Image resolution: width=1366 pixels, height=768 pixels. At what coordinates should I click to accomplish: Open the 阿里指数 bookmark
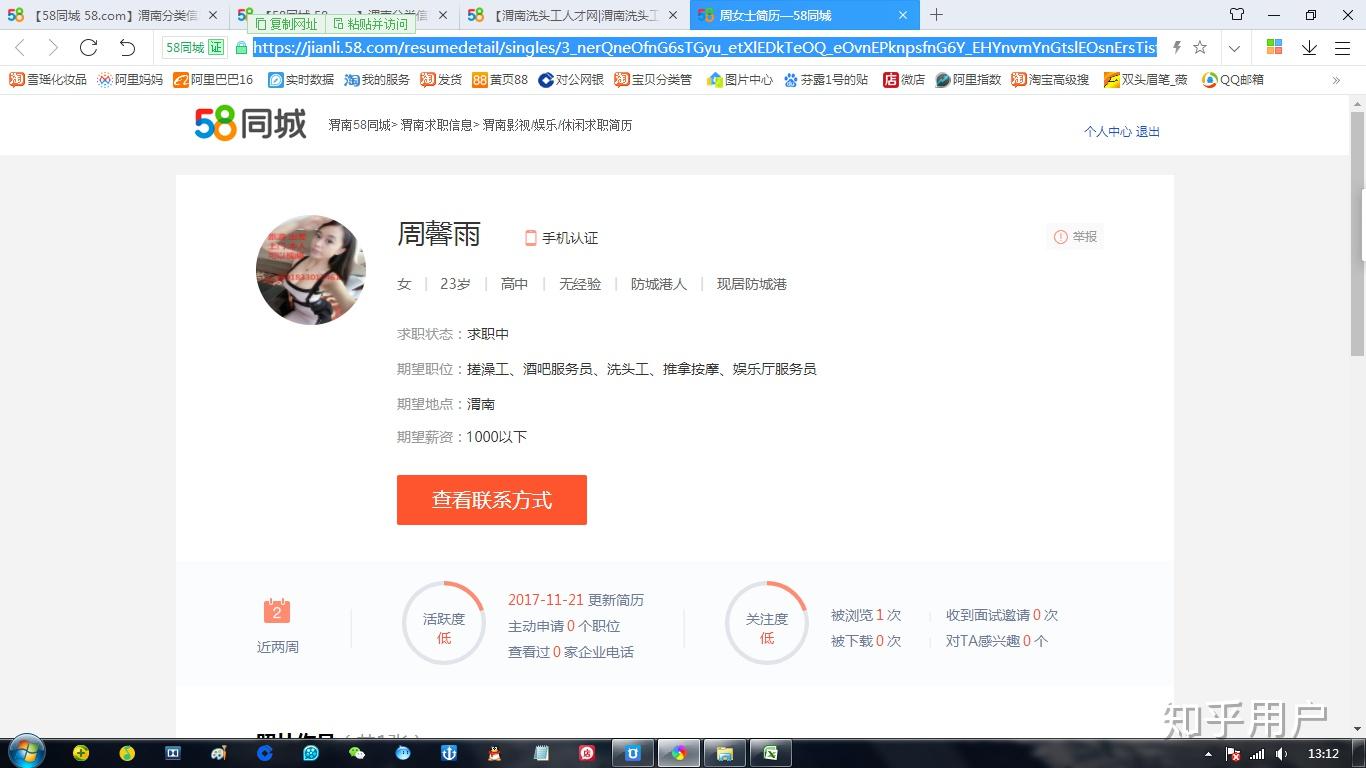[968, 79]
